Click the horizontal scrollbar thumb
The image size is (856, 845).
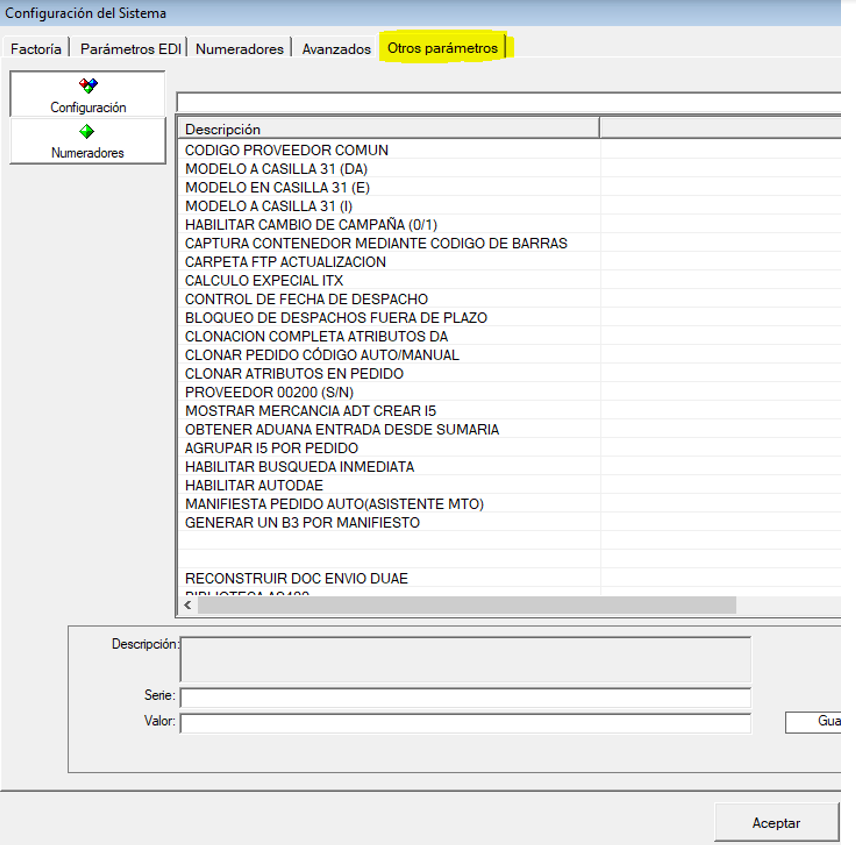pyautogui.click(x=467, y=605)
